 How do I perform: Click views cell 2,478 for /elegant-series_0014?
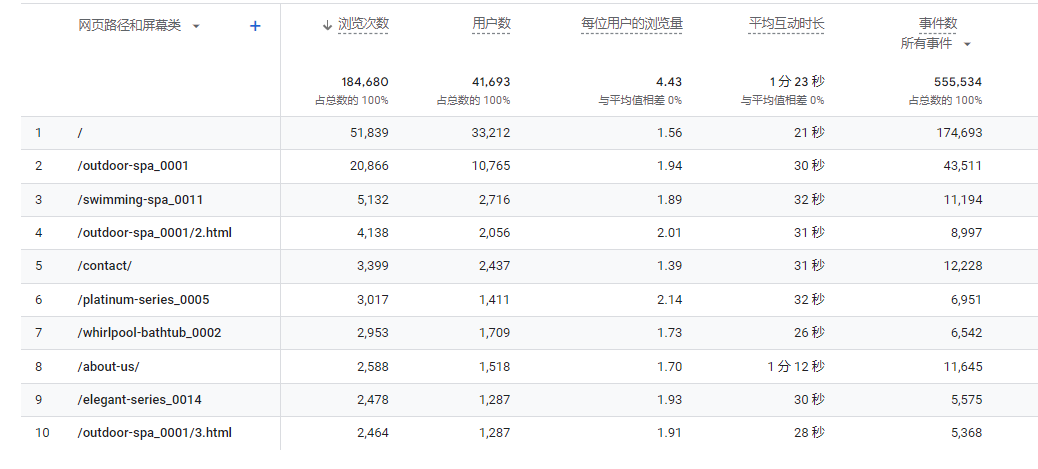pos(373,399)
